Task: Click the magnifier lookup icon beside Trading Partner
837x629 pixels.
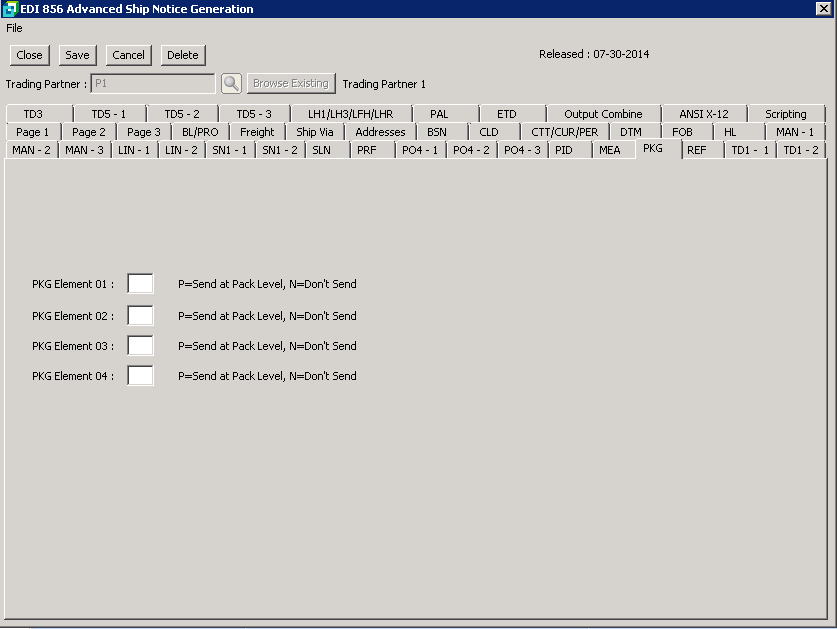Action: 231,84
